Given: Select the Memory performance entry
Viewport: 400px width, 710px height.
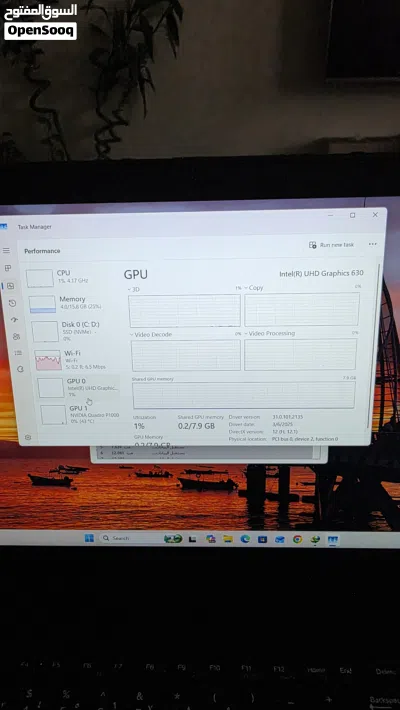Looking at the screenshot, I should 70,303.
